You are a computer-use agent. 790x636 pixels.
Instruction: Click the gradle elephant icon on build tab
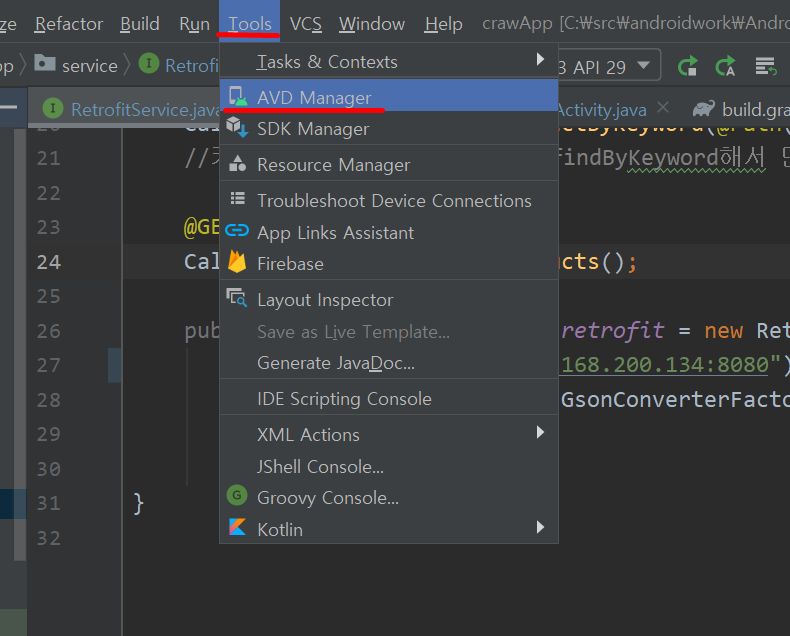point(704,108)
